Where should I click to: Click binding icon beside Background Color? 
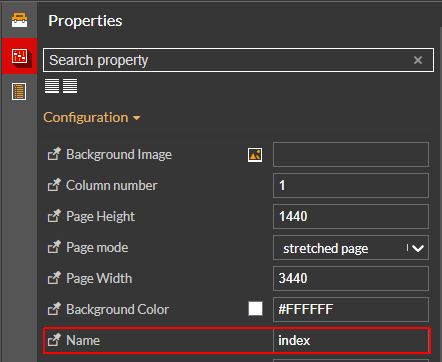54,309
